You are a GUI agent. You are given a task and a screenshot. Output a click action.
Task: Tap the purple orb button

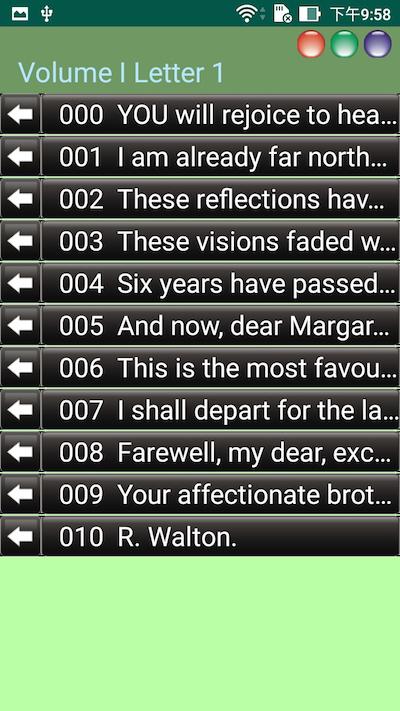(378, 44)
